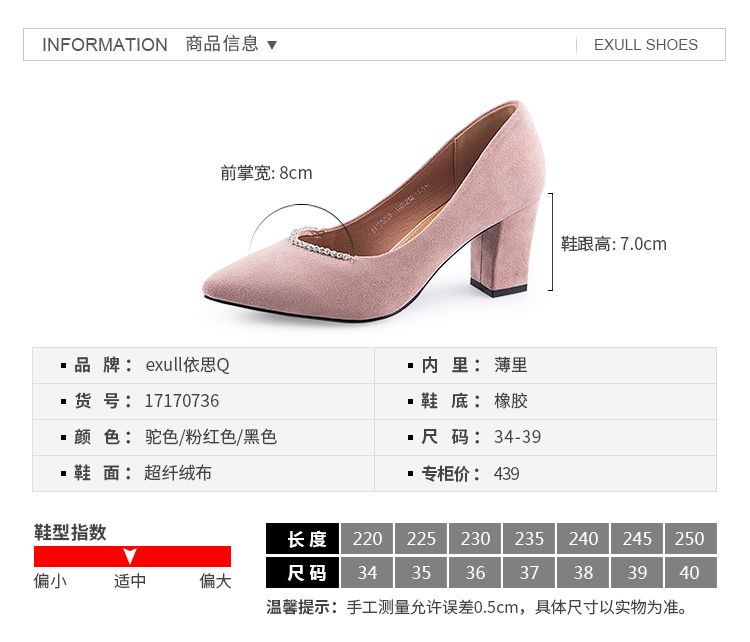This screenshot has height=642, width=750.
Task: Click the INFORMATION header text
Action: (x=105, y=45)
